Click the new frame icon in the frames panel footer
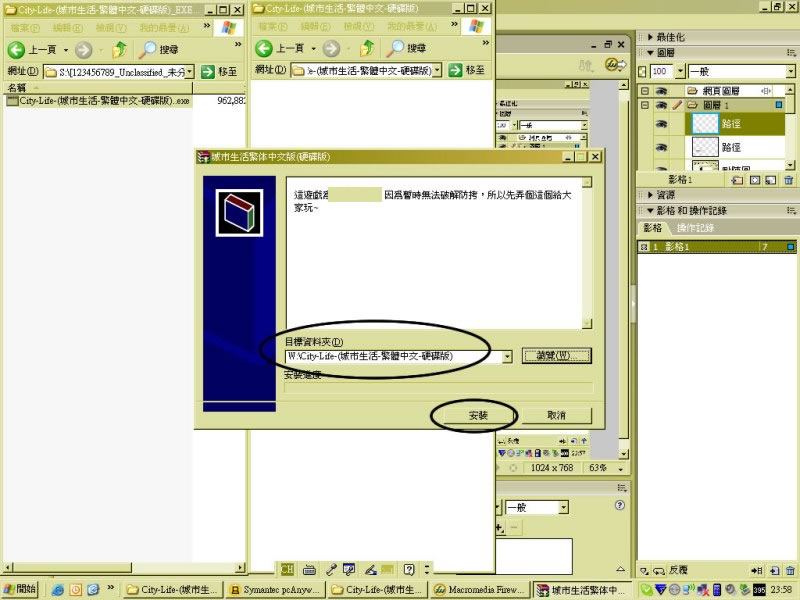The image size is (800, 600). [774, 570]
